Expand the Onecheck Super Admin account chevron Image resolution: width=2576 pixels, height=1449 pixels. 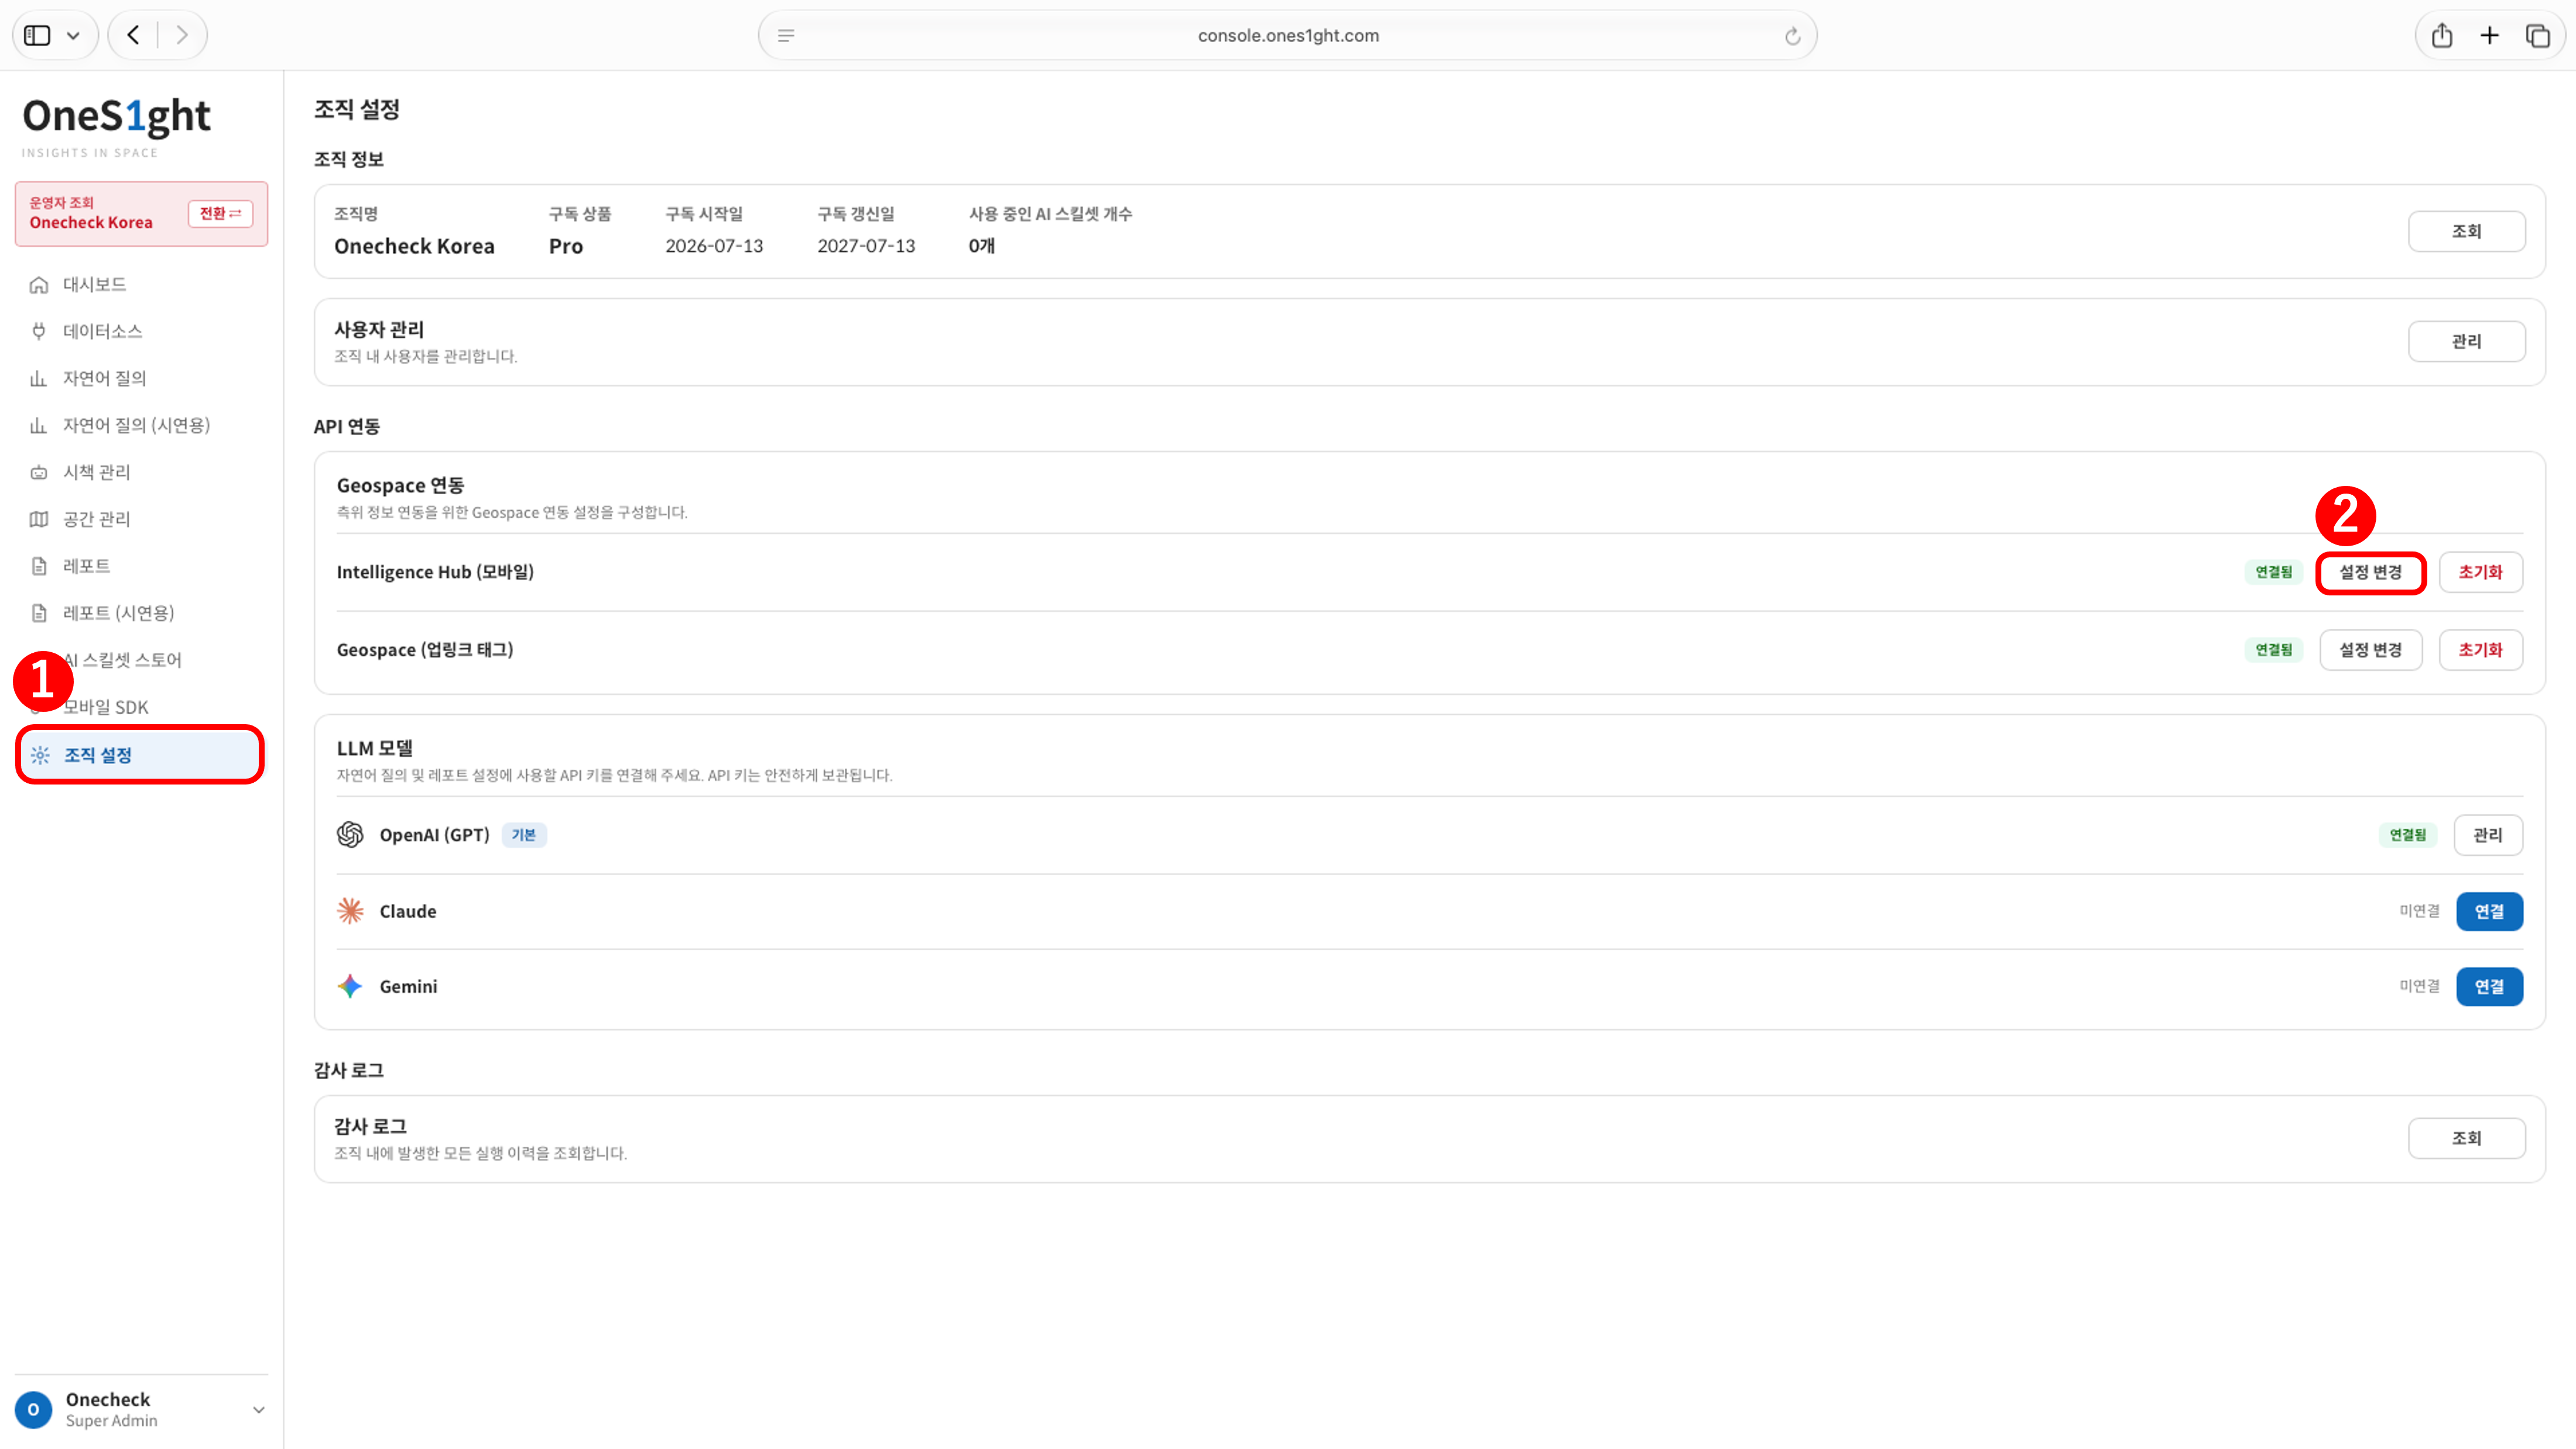[259, 1410]
